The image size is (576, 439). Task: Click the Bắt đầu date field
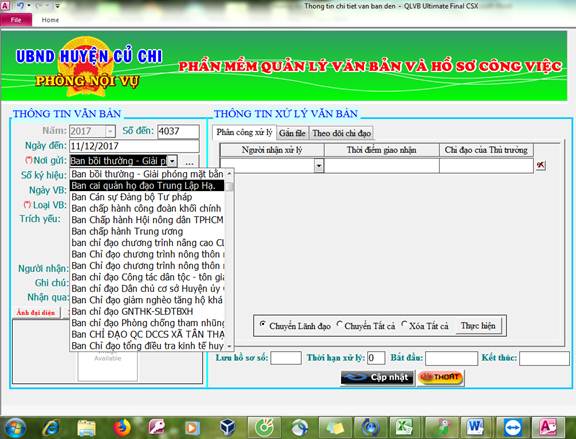pos(451,358)
